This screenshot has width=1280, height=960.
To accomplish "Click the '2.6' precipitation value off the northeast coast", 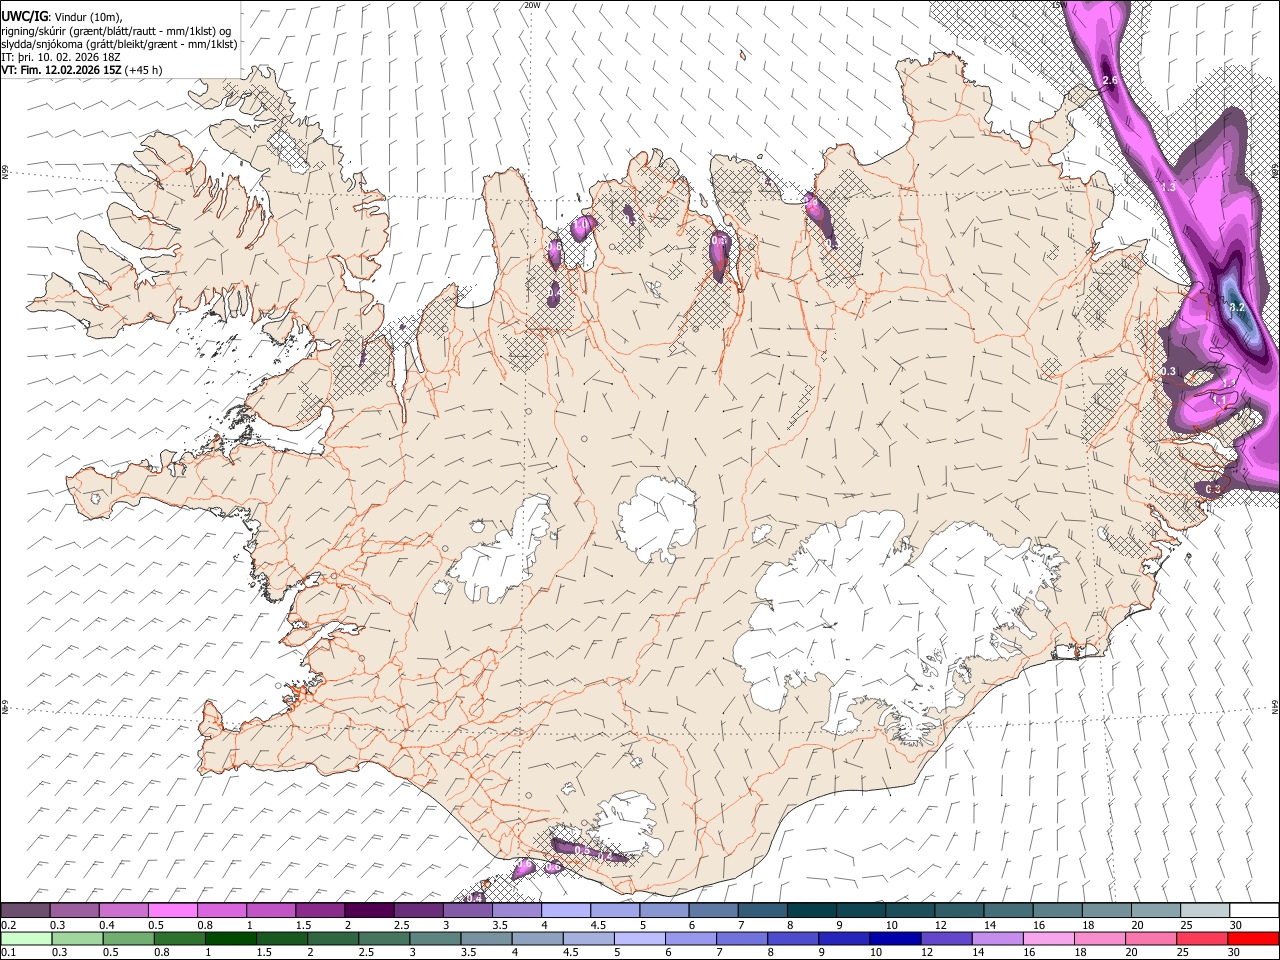I will pos(1109,80).
